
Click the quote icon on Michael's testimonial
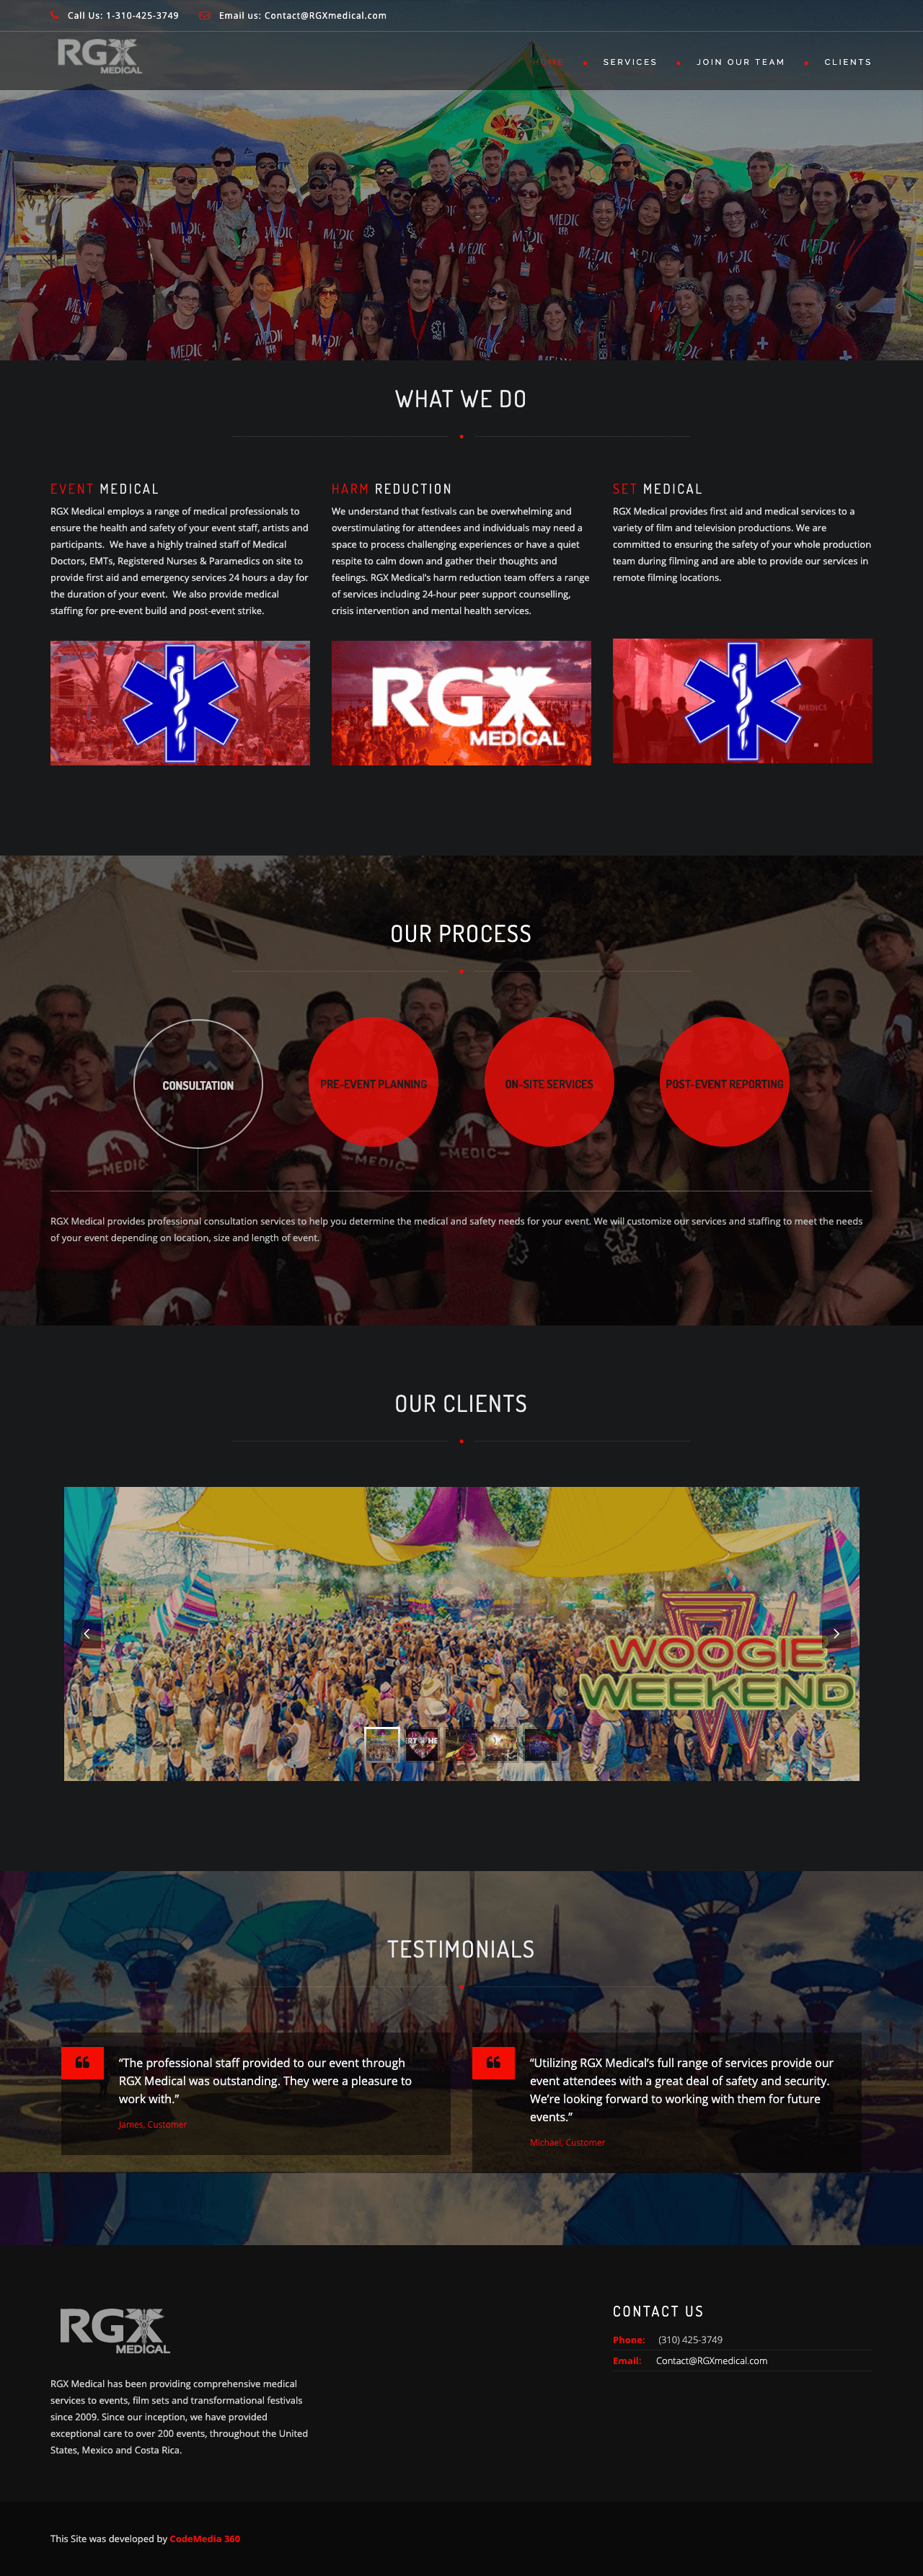click(493, 2062)
